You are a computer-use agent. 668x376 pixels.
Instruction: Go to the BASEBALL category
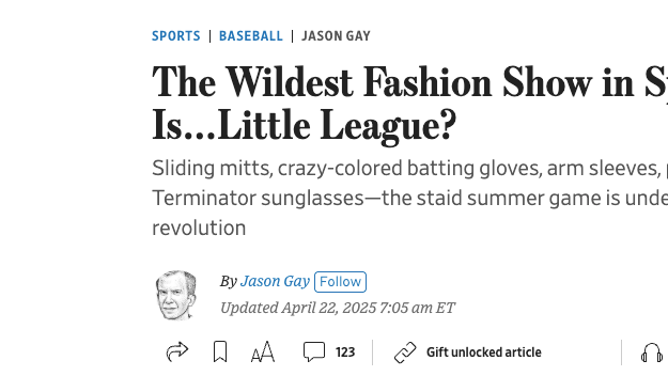pyautogui.click(x=251, y=36)
